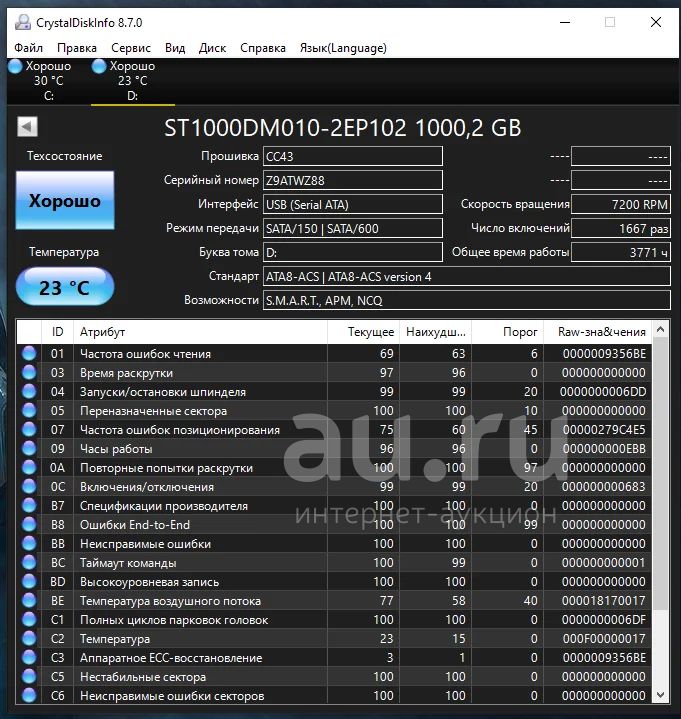Open the Вид menu

tap(175, 48)
